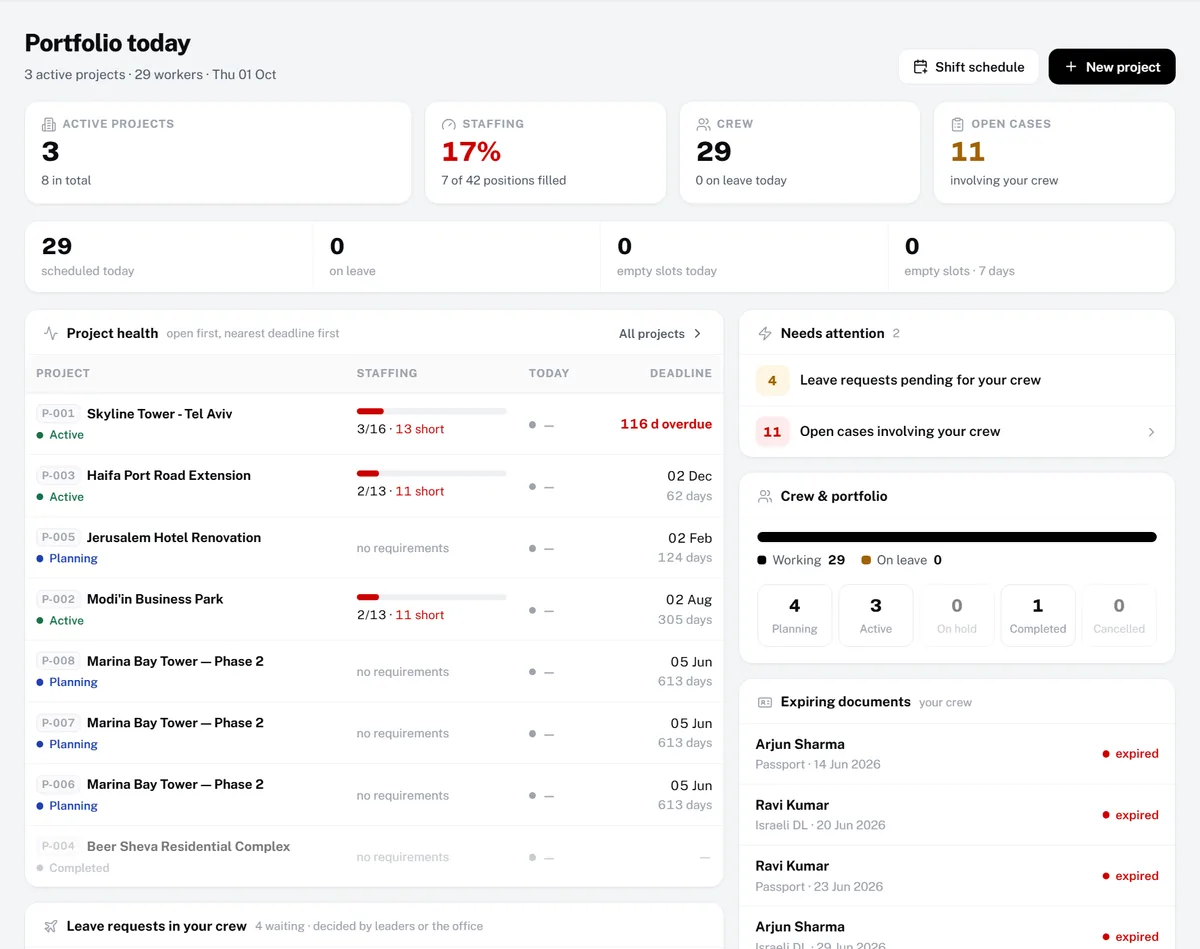Click the Staffing column header
The image size is (1200, 949).
(387, 373)
